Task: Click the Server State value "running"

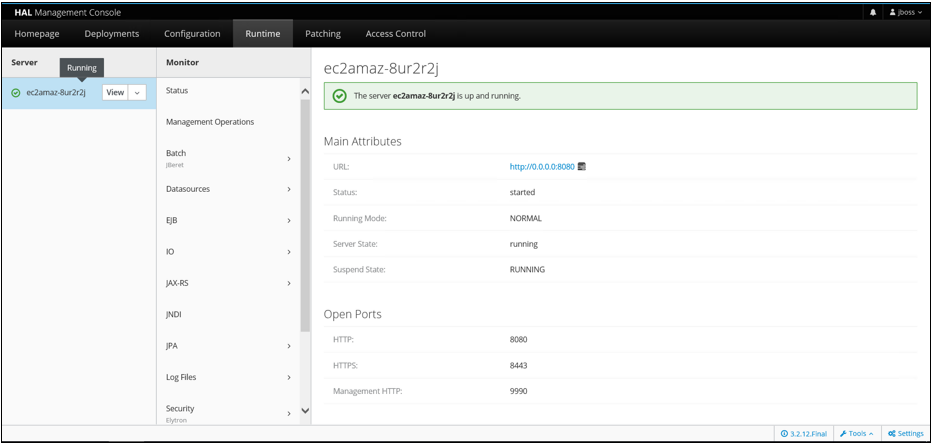Action: point(524,244)
